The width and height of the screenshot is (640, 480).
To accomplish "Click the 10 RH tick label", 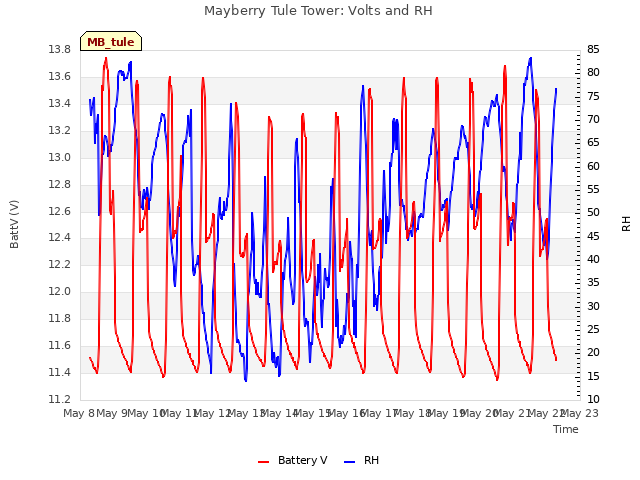I will (x=593, y=399).
